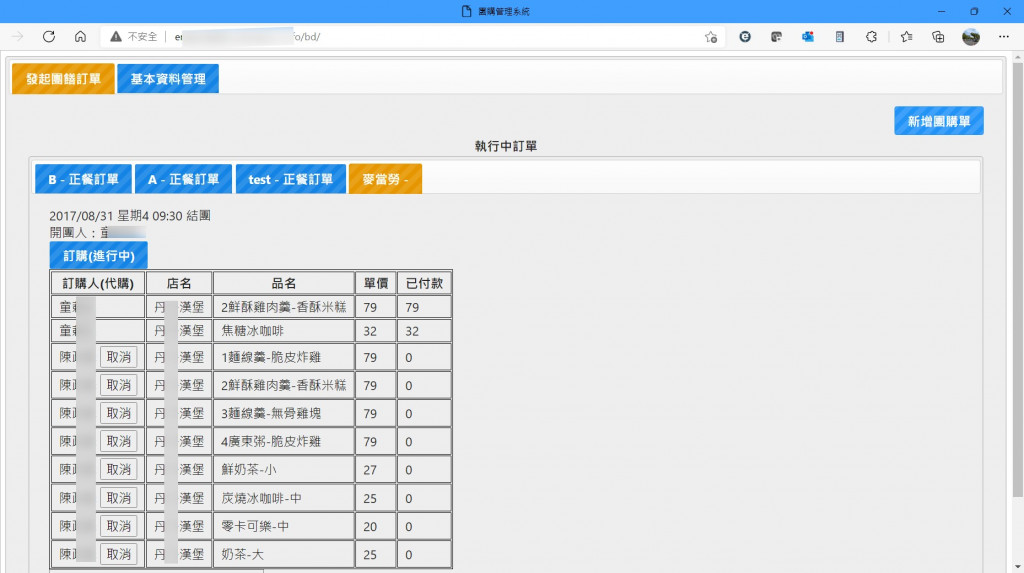Open the document-shaped extension icon

(x=839, y=37)
